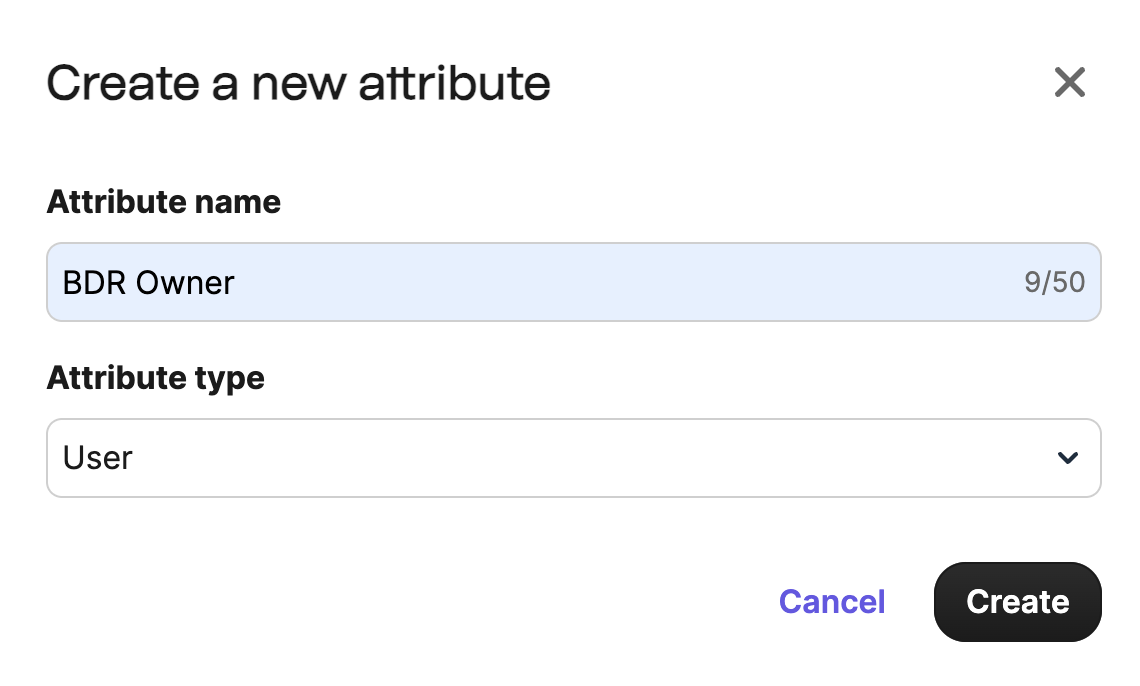Image resolution: width=1140 pixels, height=686 pixels.
Task: Click the Create a new attribute heading
Action: coord(298,83)
